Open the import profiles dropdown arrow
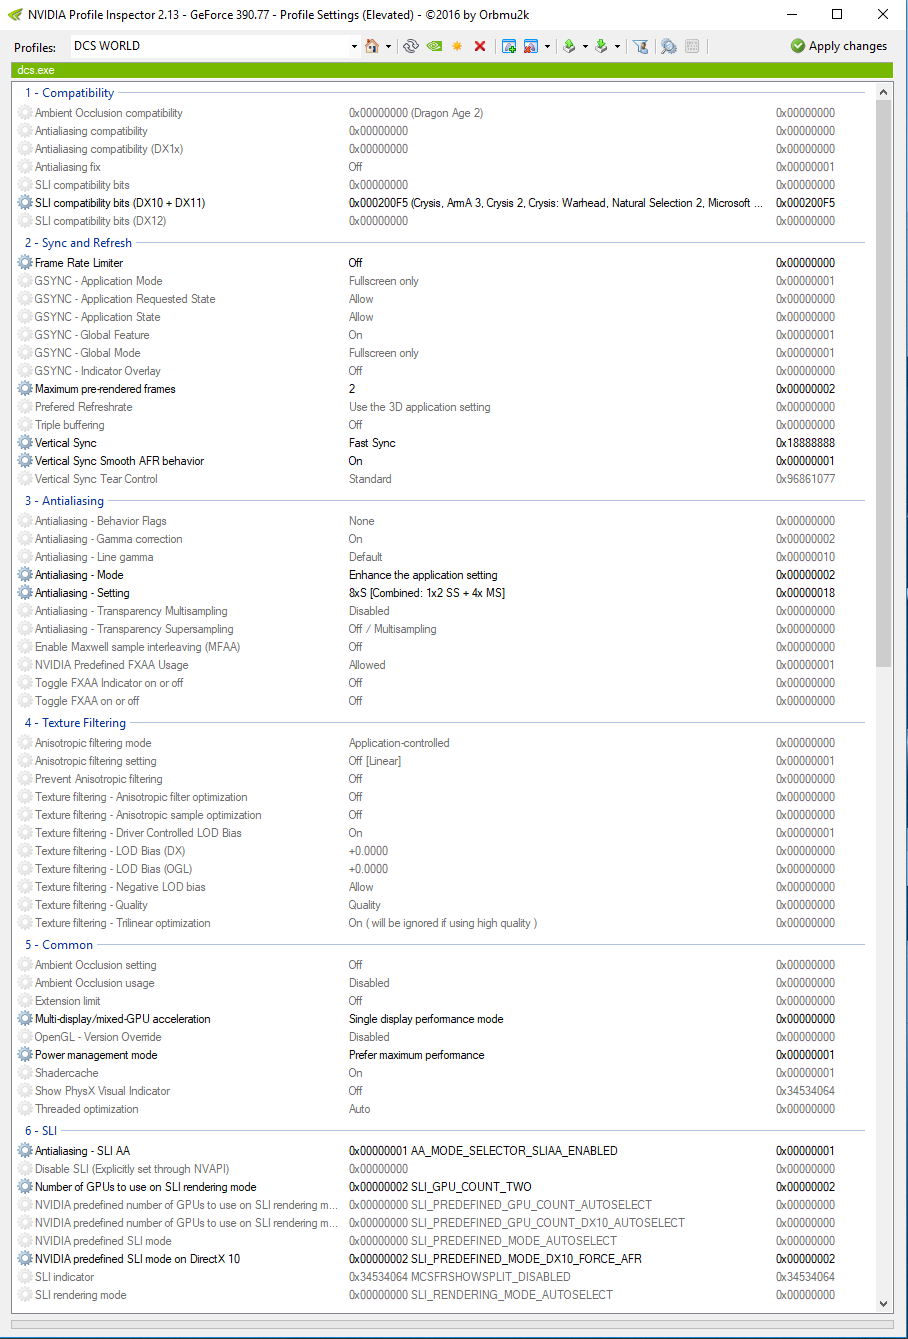908x1339 pixels. tap(617, 46)
